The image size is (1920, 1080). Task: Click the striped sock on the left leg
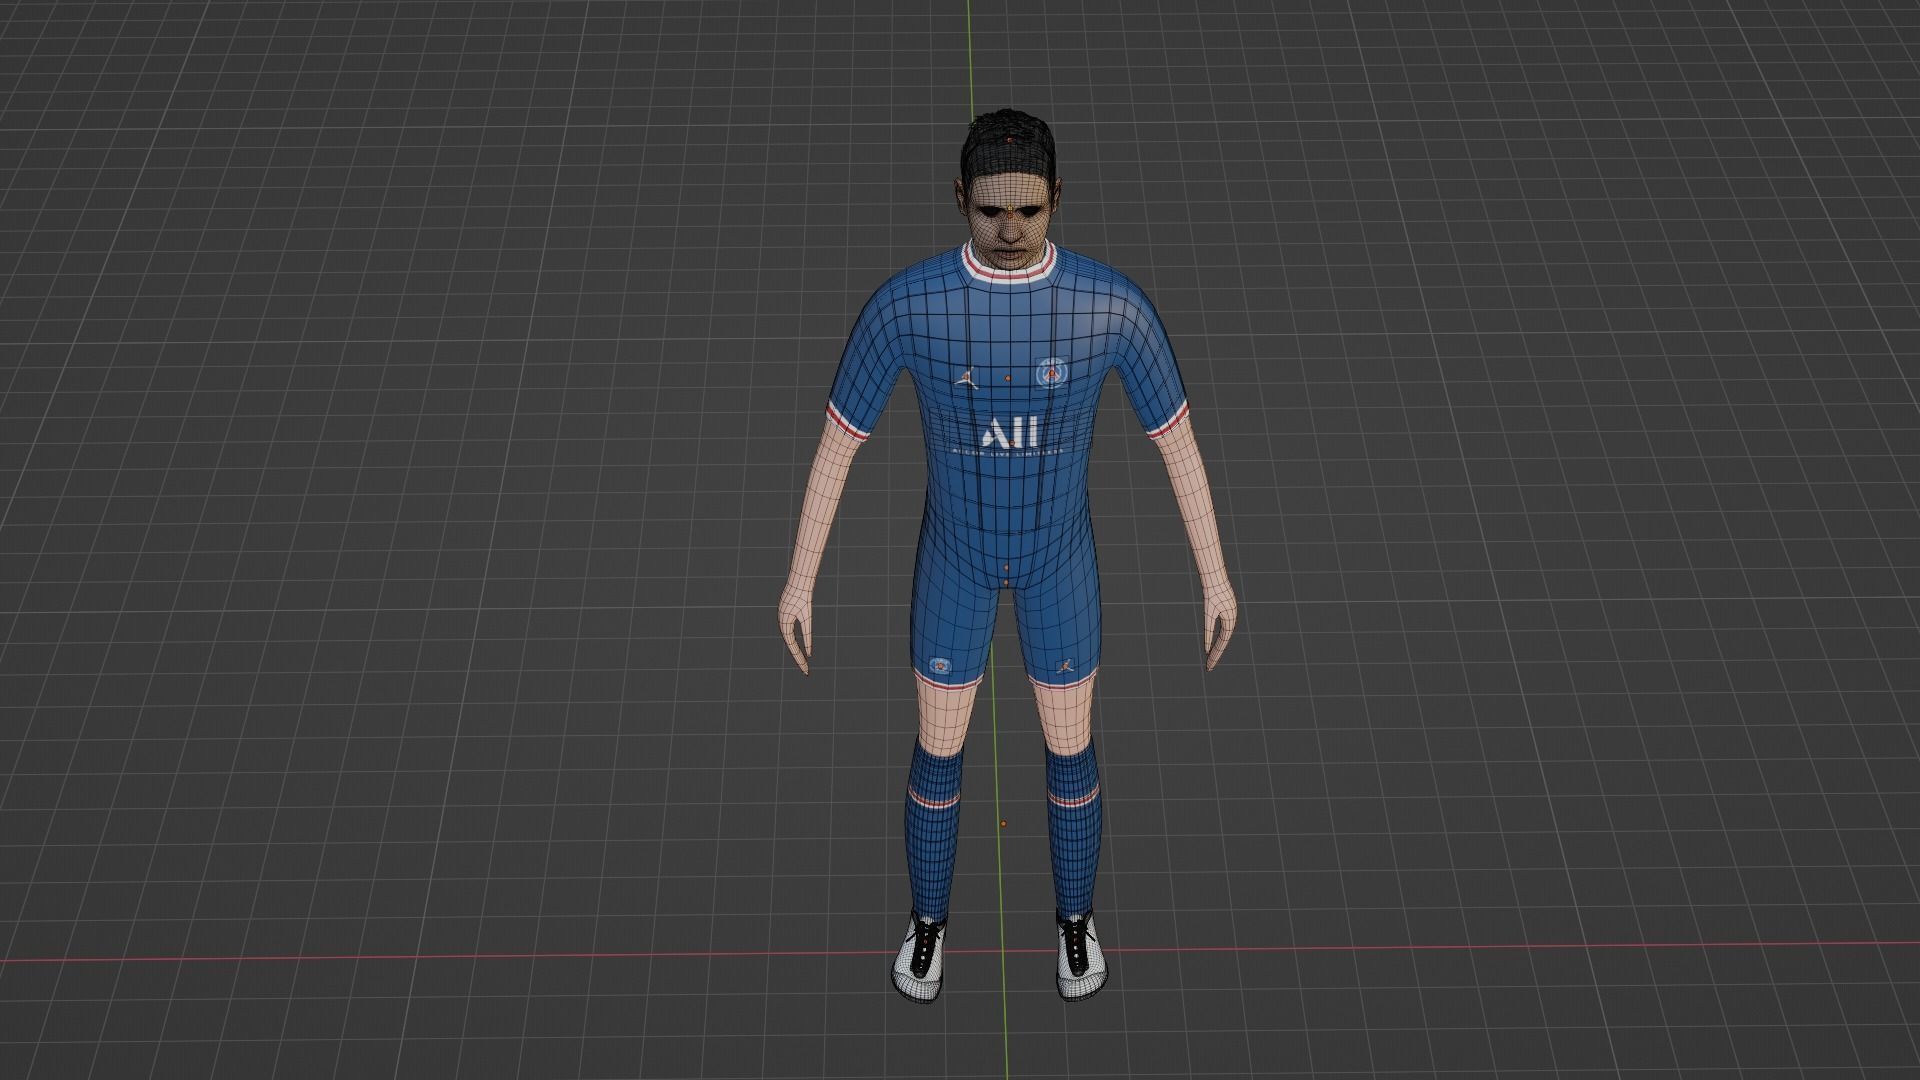(933, 829)
